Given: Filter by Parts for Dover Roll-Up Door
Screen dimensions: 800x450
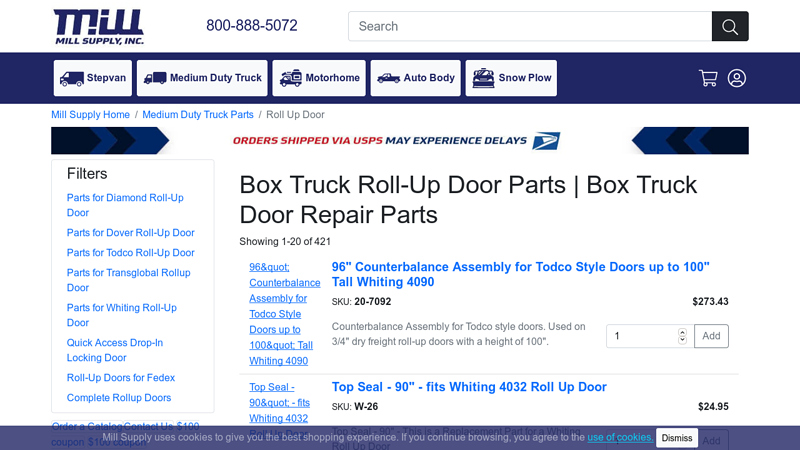Looking at the screenshot, I should pos(131,233).
